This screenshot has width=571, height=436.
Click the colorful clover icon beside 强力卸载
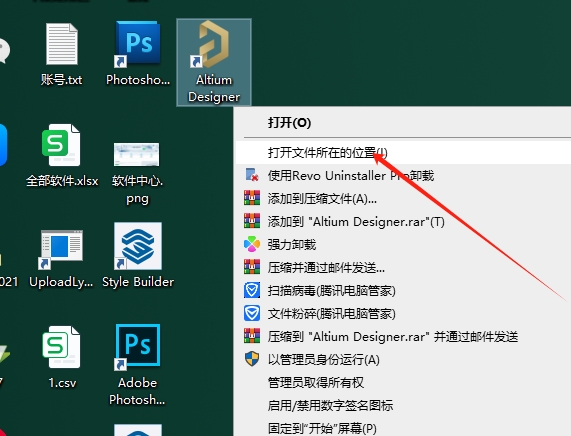[252, 244]
